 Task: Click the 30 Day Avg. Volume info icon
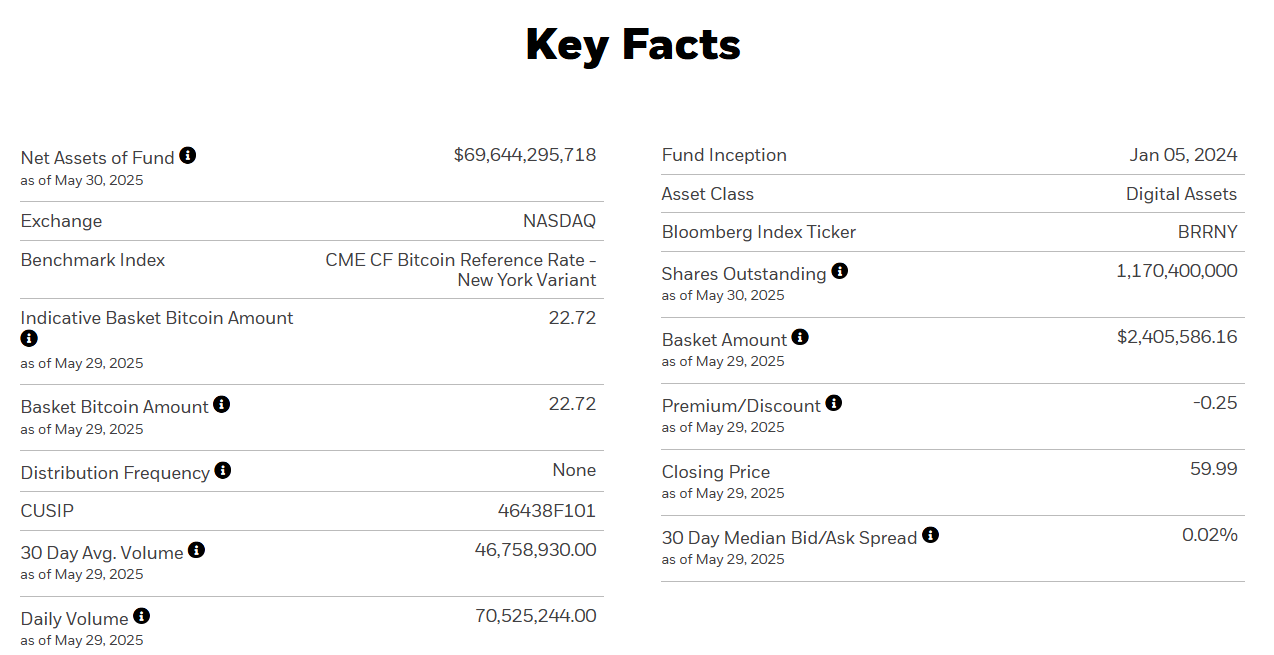(197, 550)
